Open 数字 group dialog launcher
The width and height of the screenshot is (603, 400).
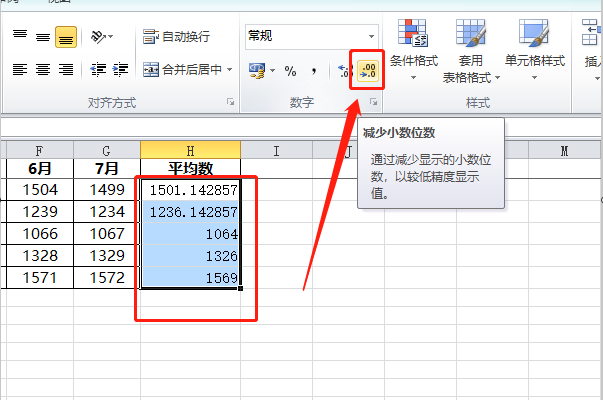[373, 102]
